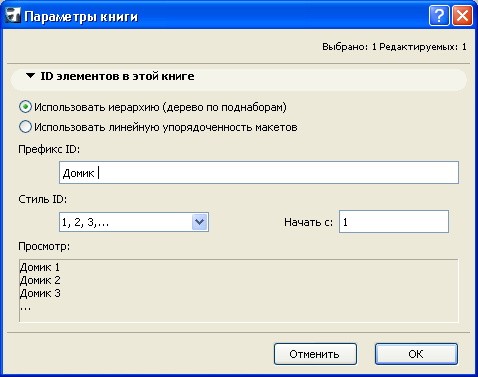Select 'Использовать иерархию' radio button

(25, 107)
